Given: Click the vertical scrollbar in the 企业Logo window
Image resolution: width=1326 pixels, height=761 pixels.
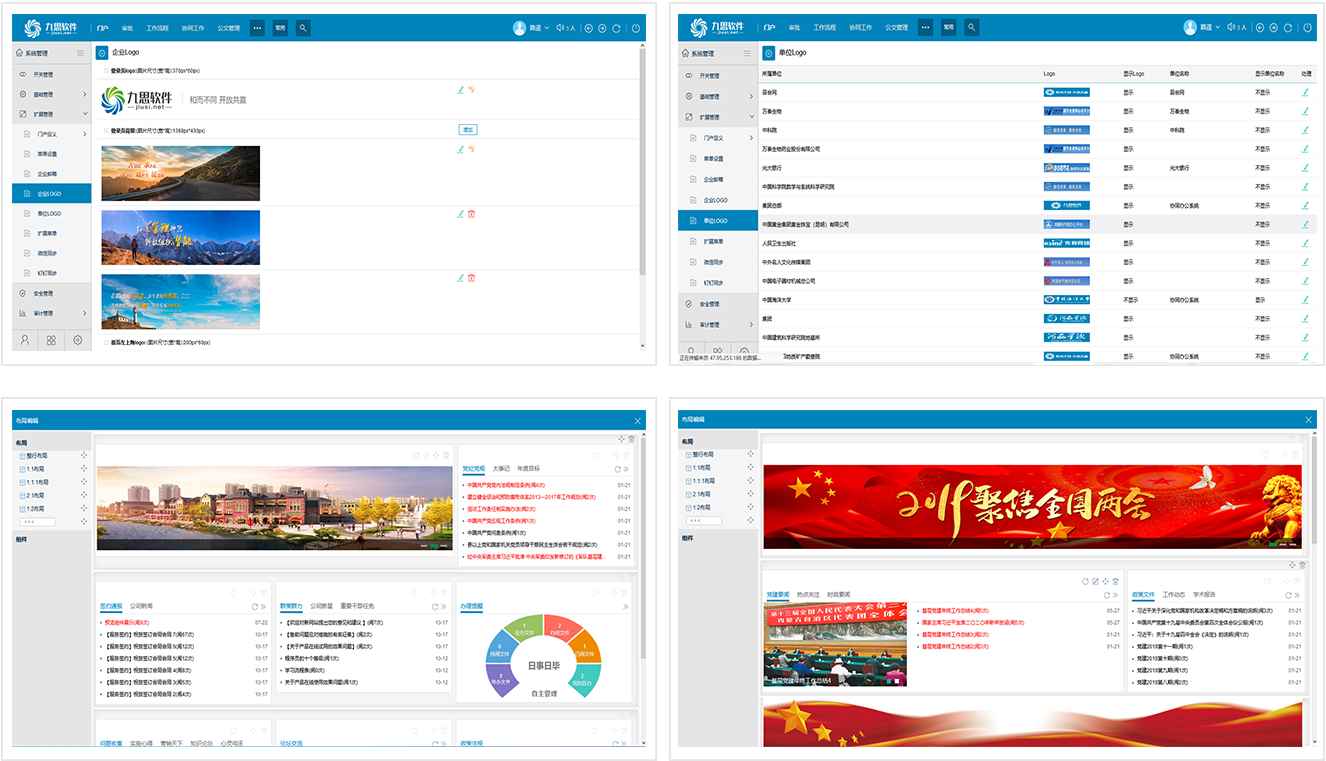Looking at the screenshot, I should pos(641,200).
